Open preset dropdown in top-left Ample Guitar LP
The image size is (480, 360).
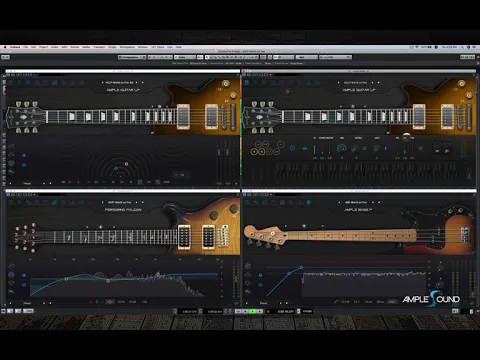[x=143, y=82]
